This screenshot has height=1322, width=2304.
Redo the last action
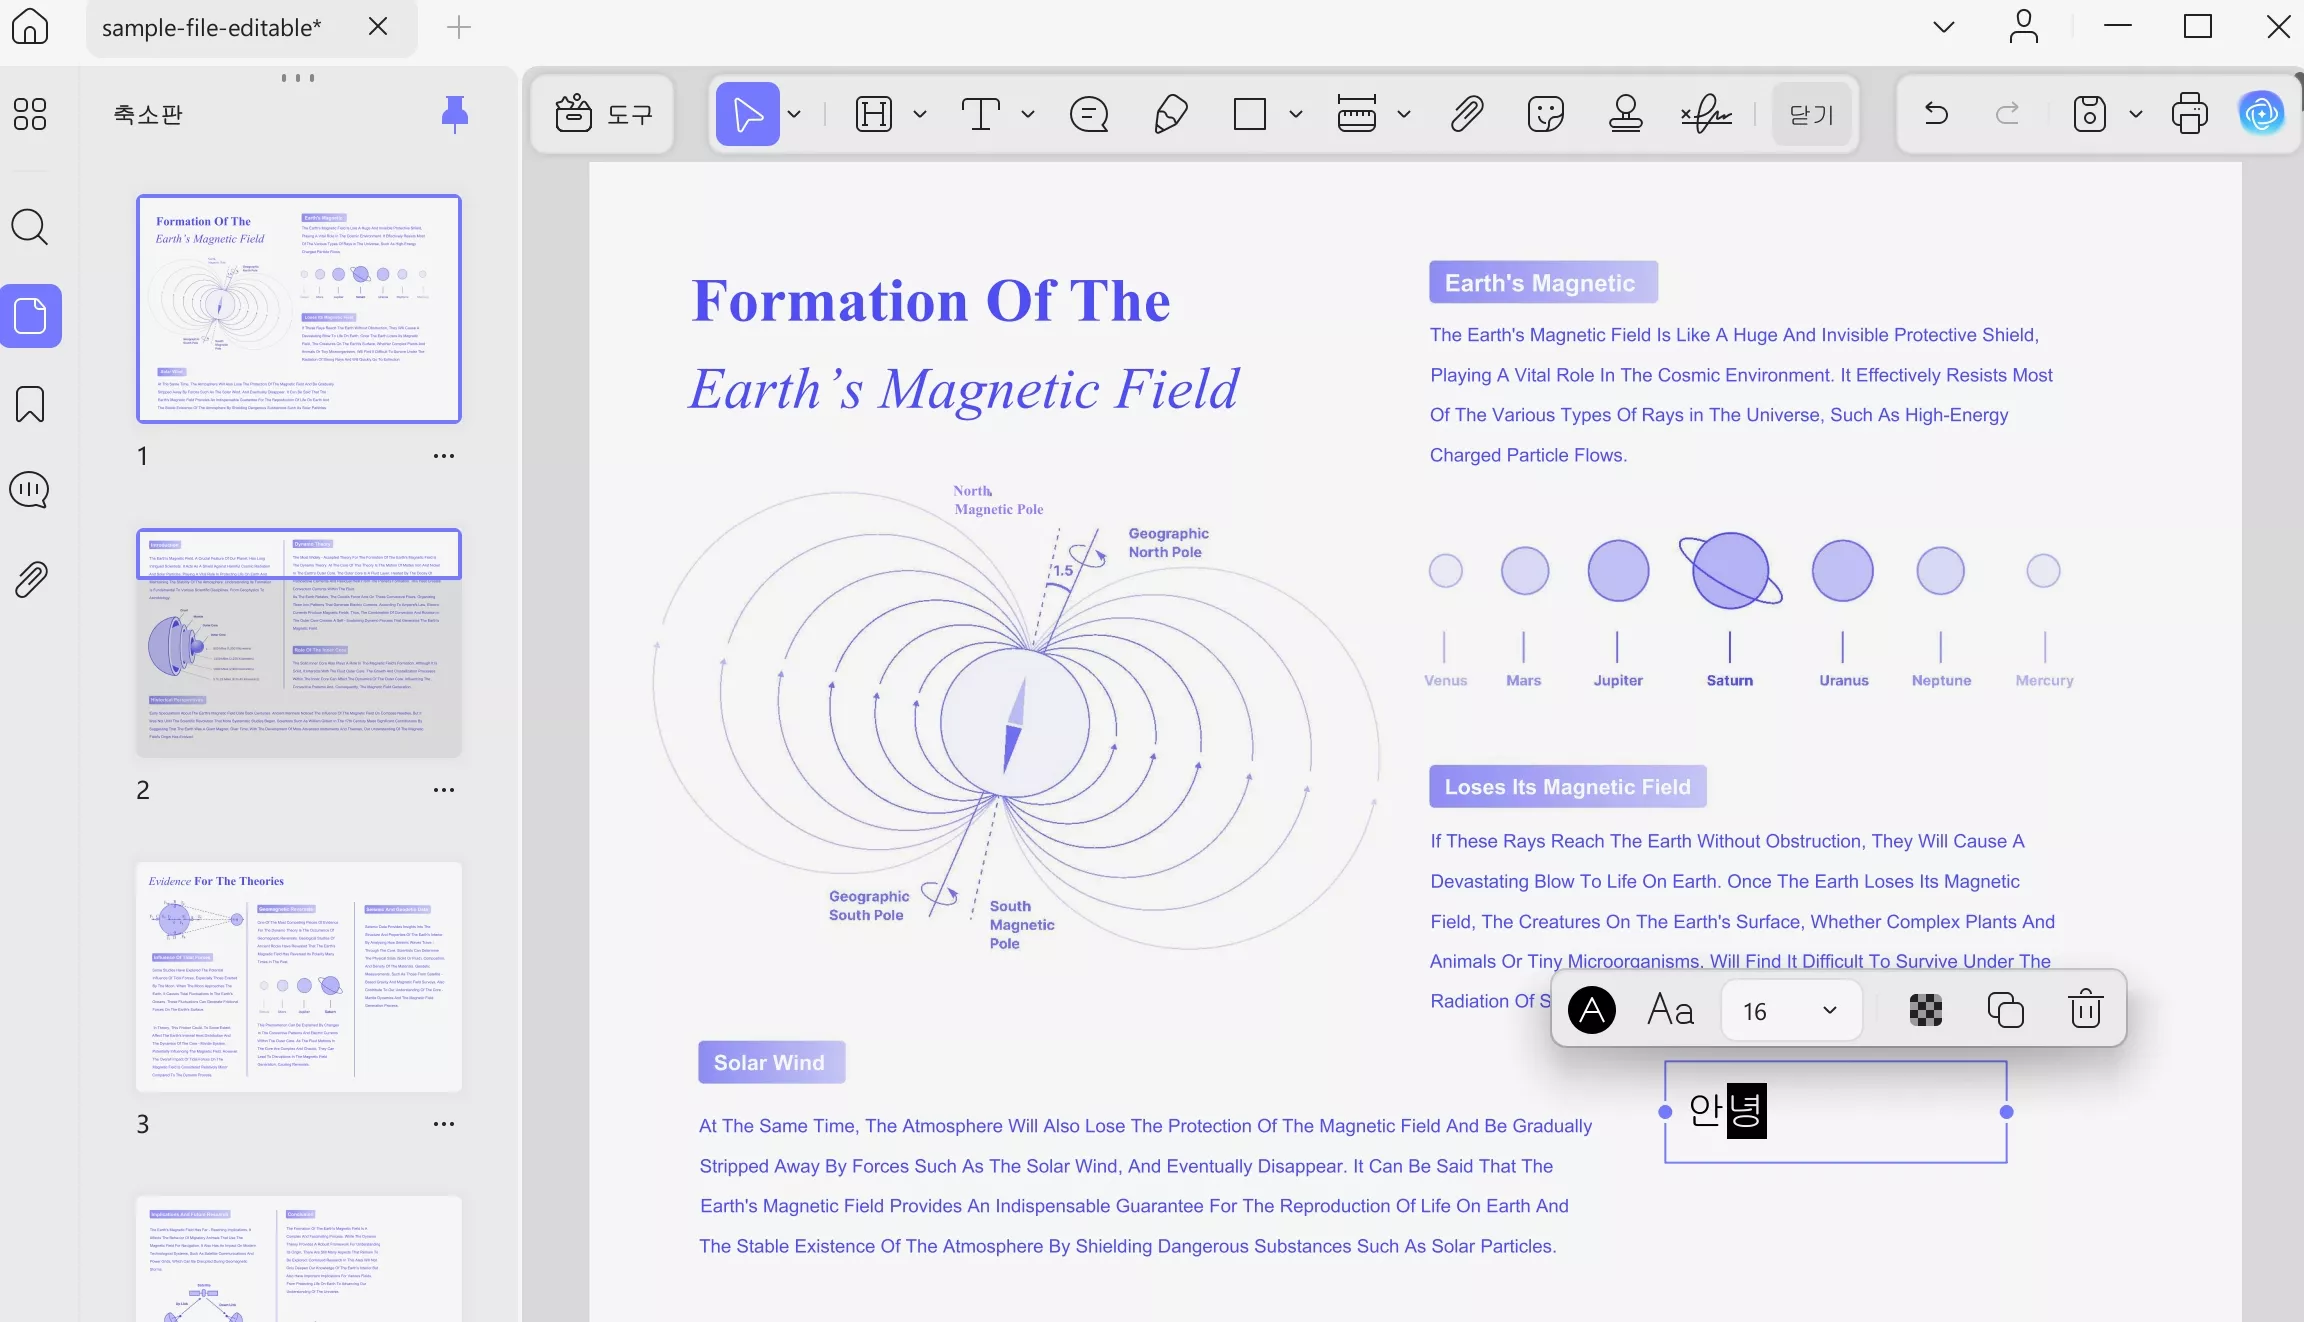point(2008,114)
